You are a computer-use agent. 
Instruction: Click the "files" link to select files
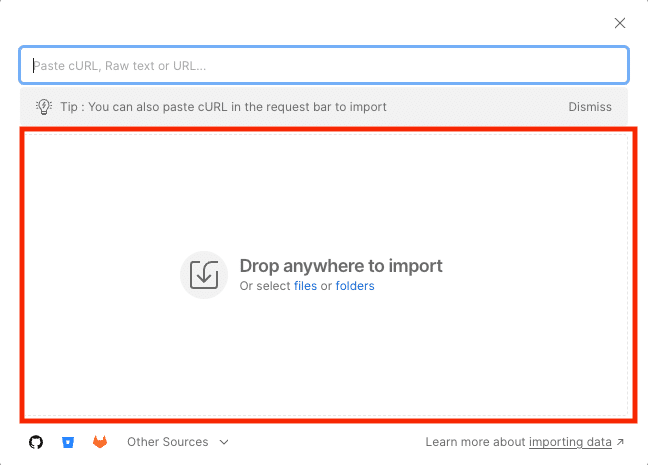(305, 286)
